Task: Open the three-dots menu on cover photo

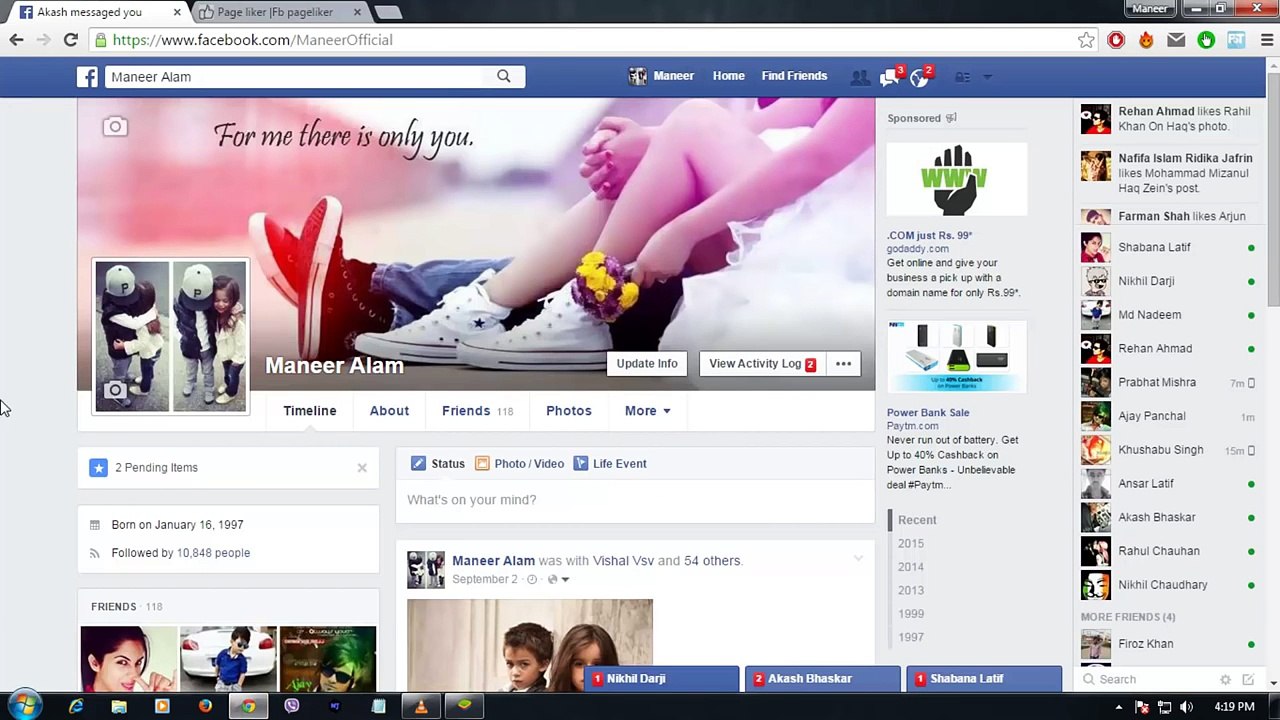Action: (843, 364)
